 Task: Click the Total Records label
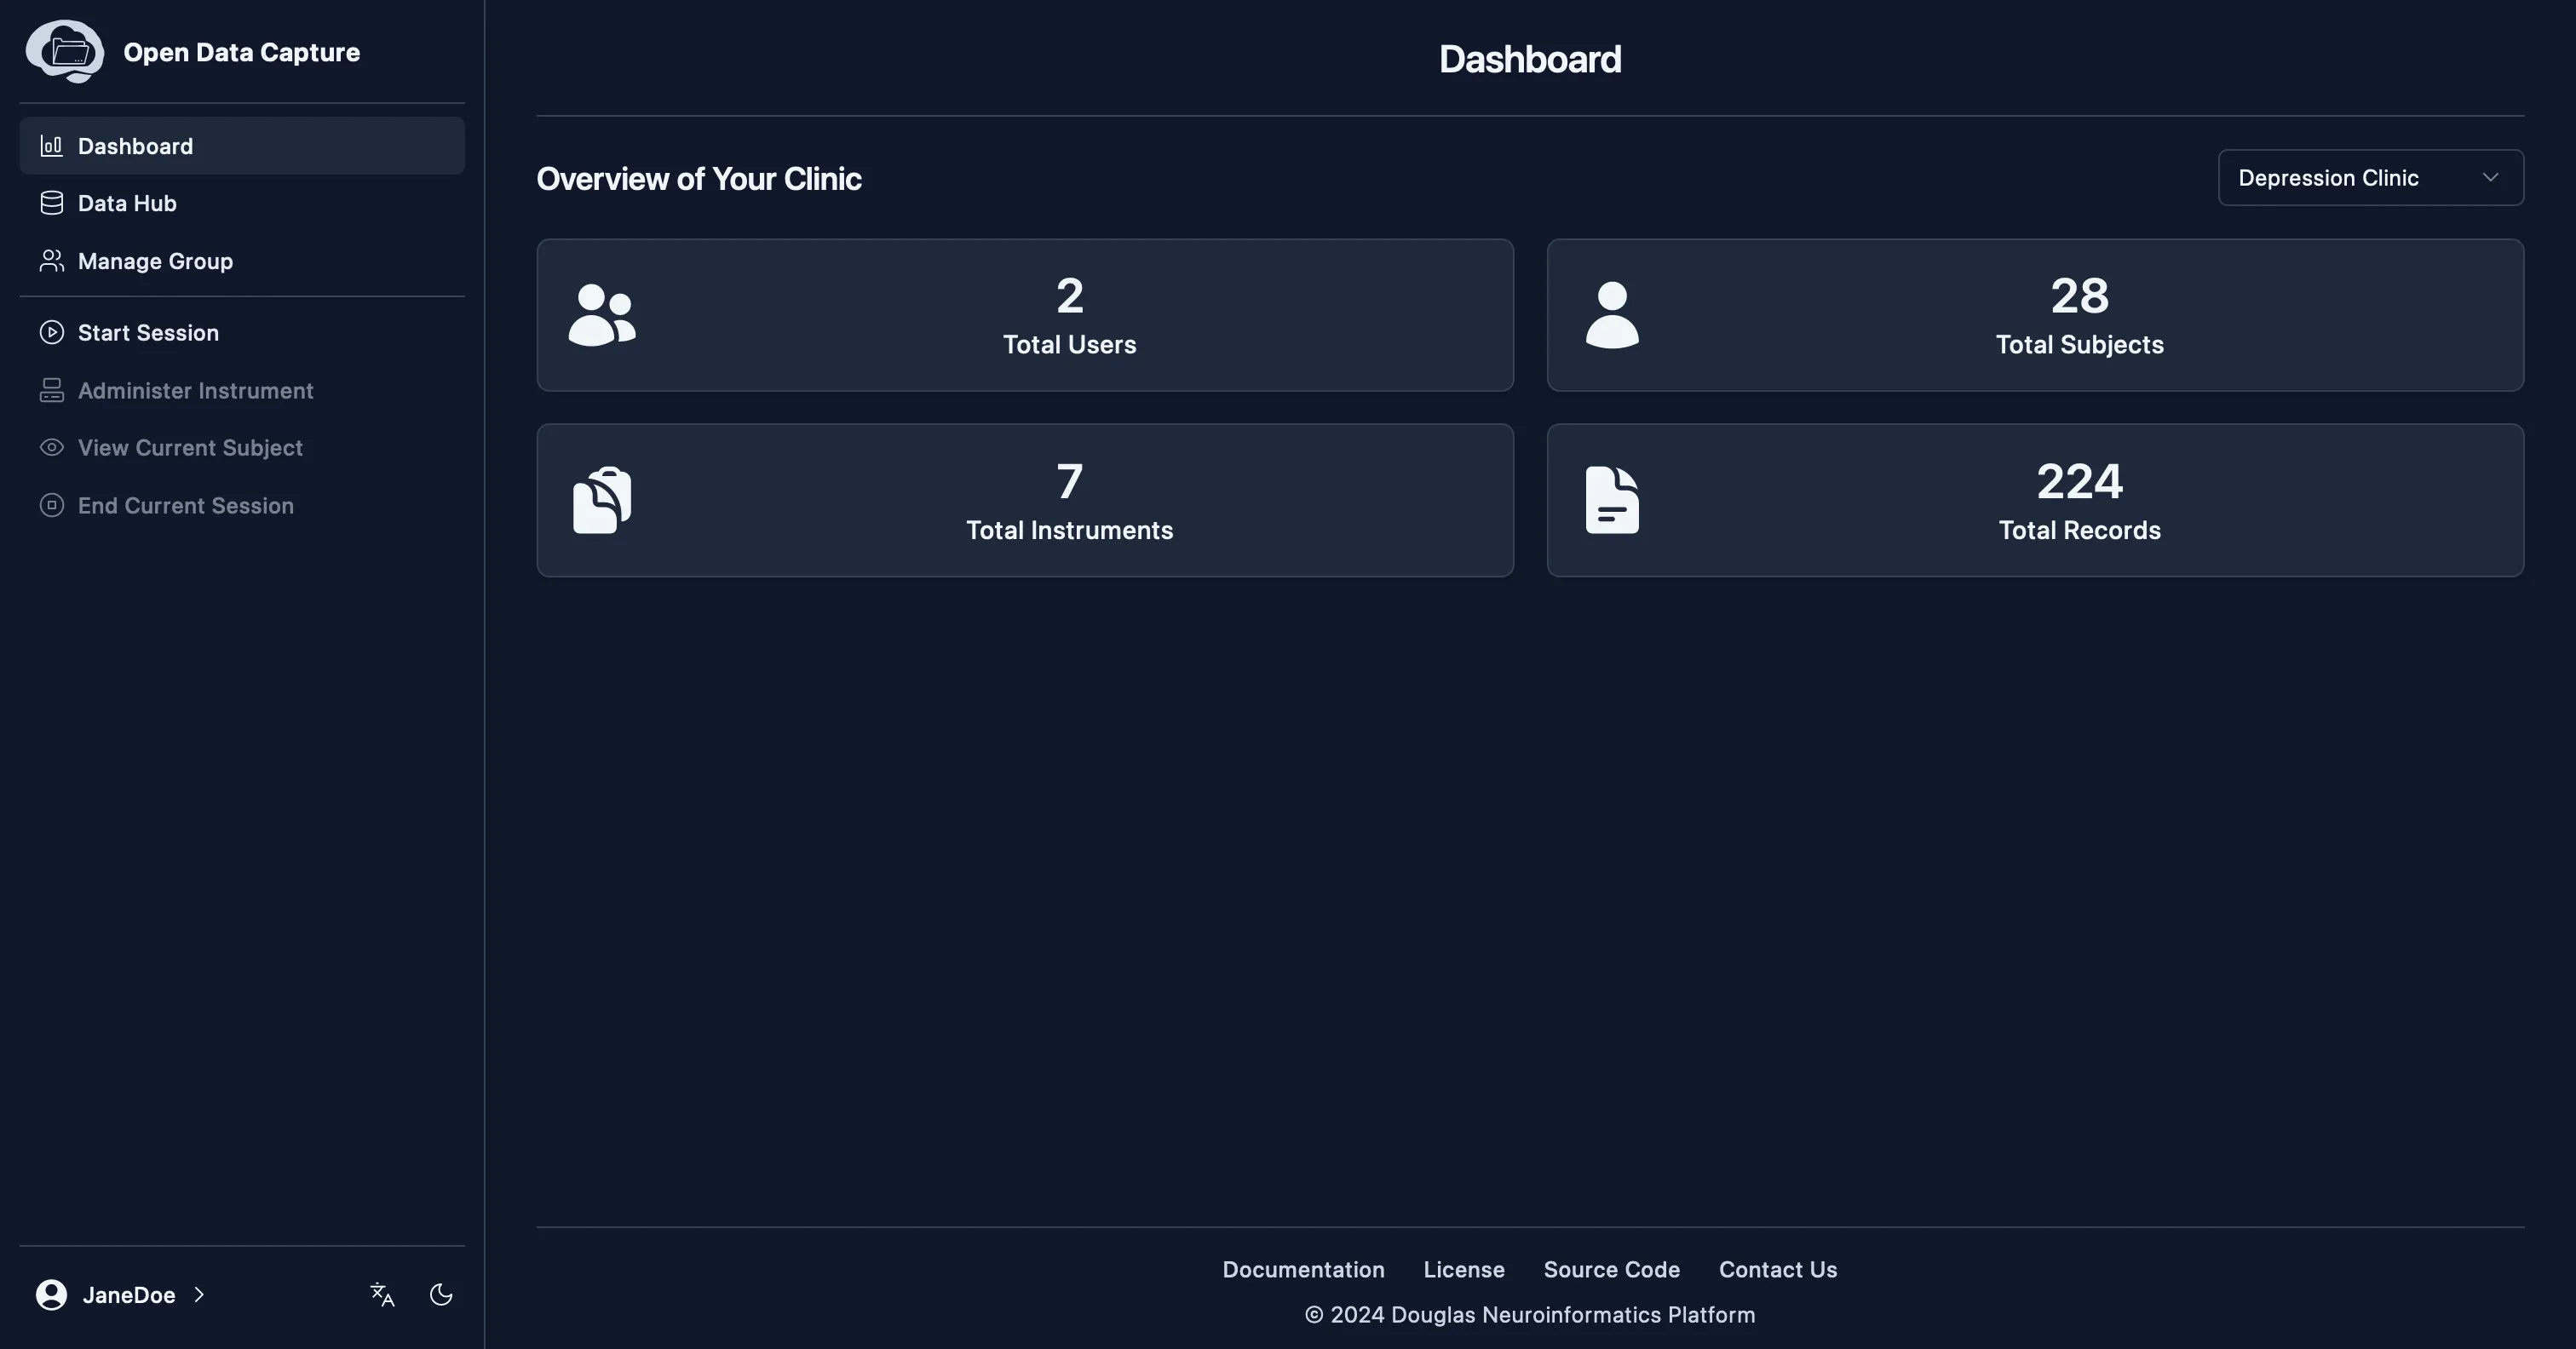click(x=2079, y=530)
